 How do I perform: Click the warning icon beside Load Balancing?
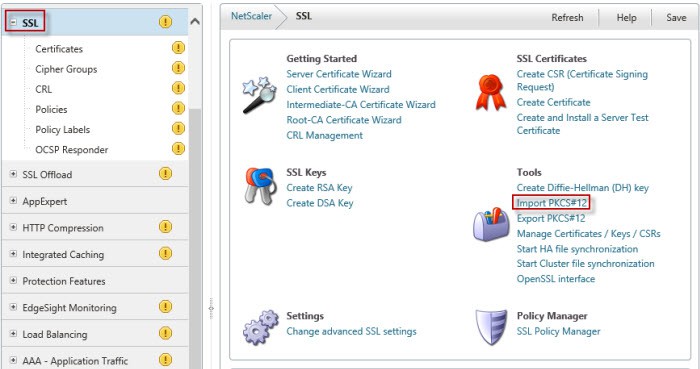(x=165, y=333)
